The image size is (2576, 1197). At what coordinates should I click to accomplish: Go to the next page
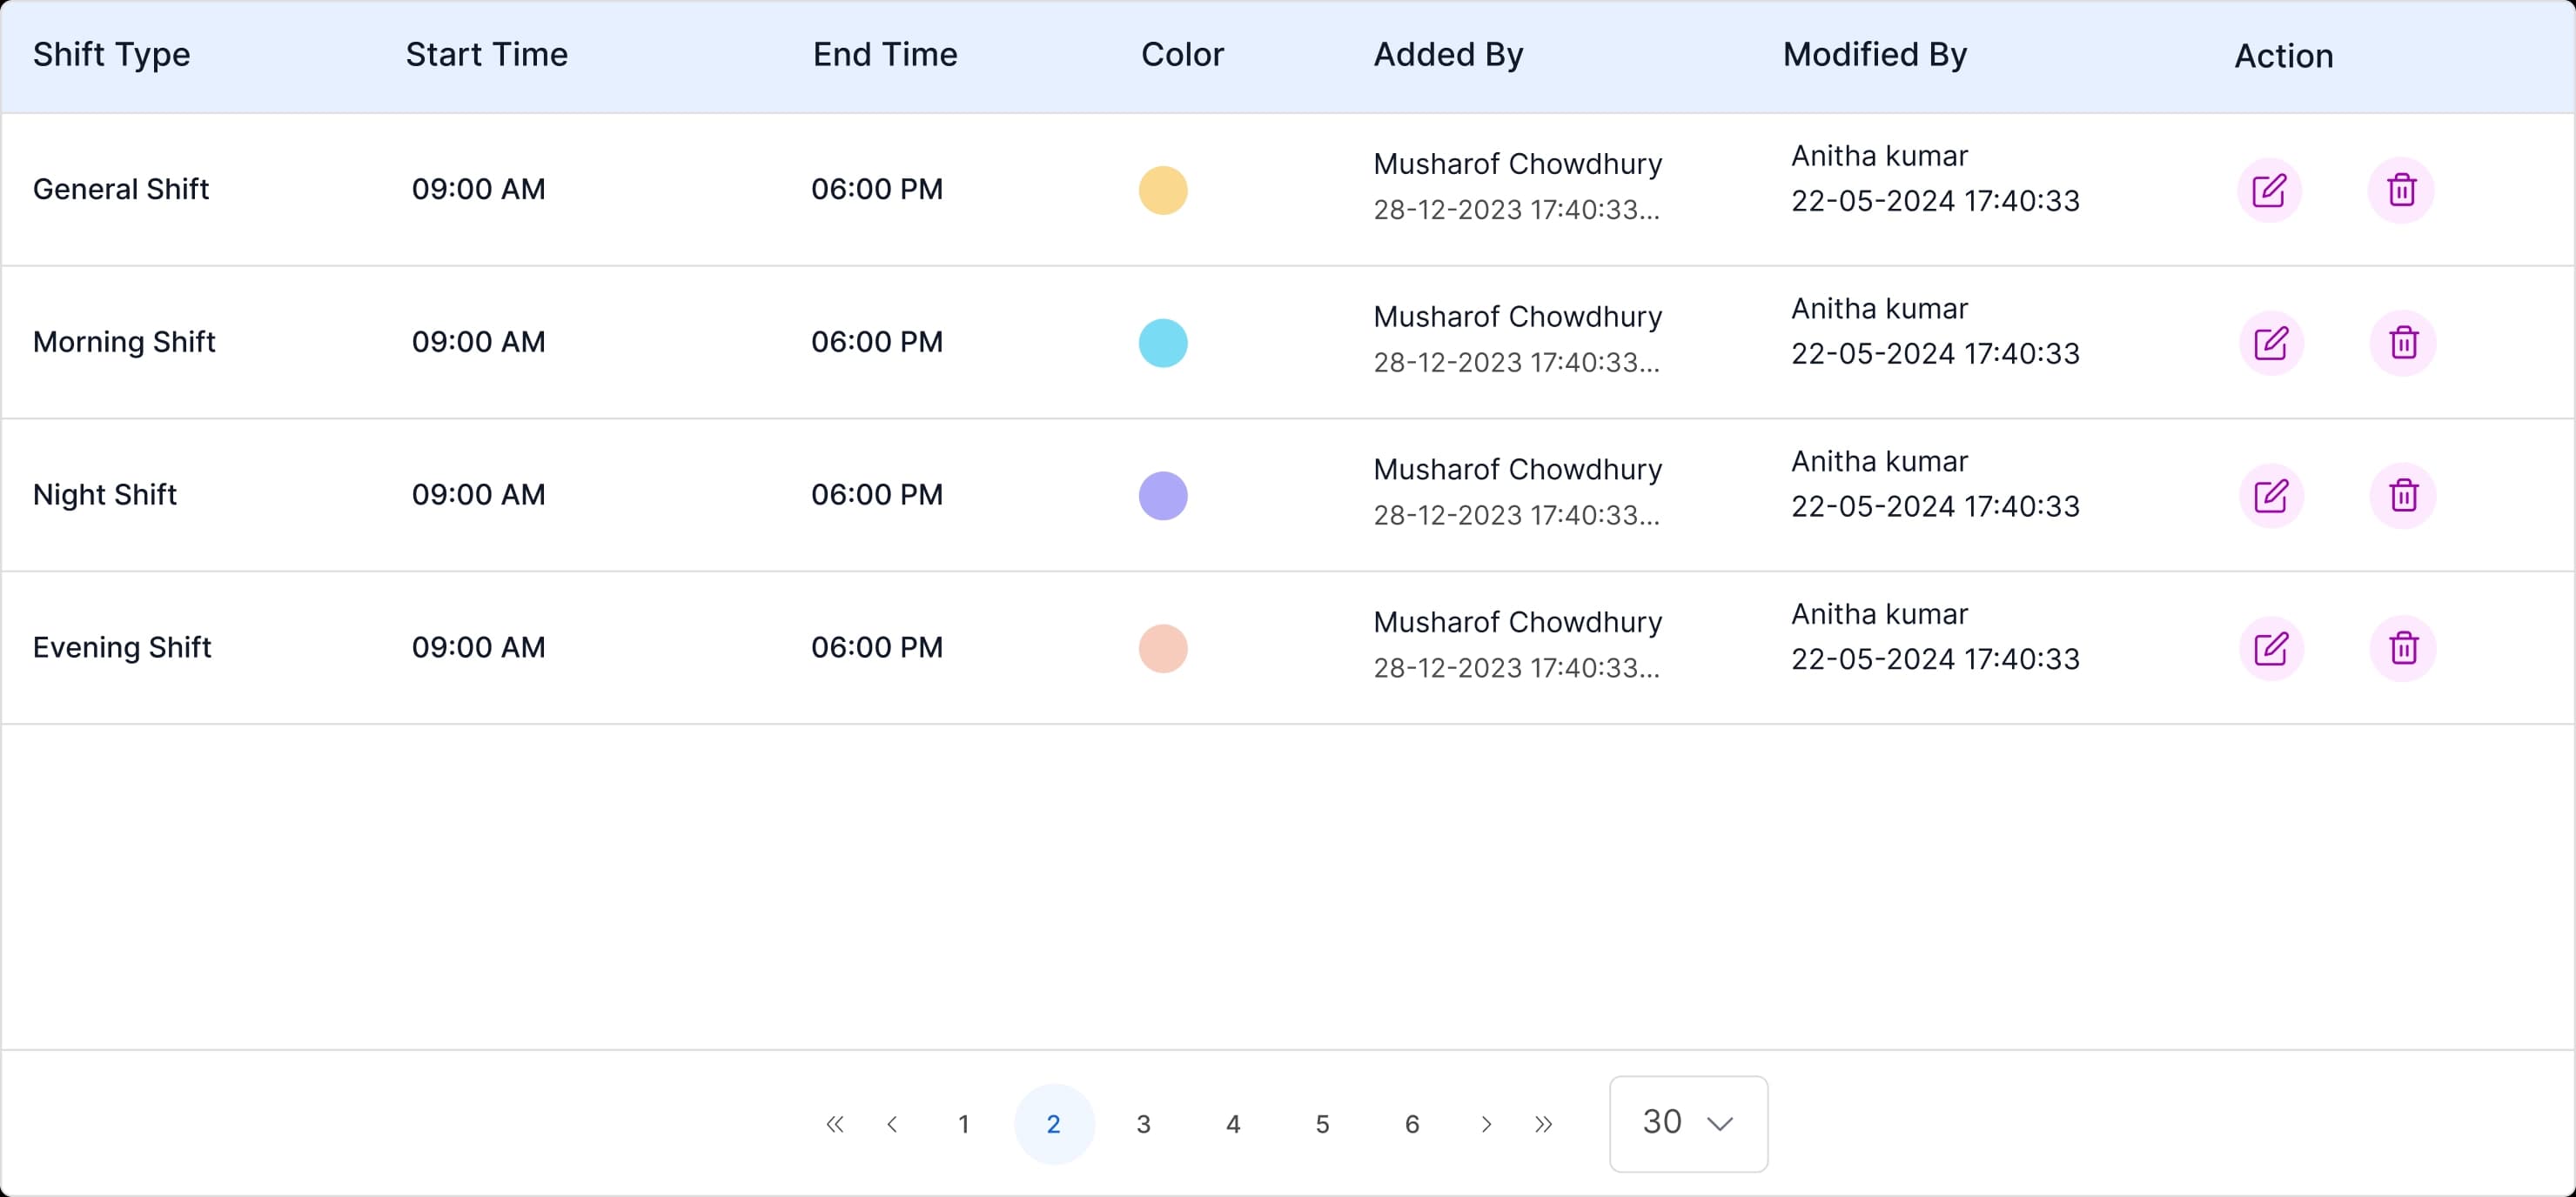click(1486, 1123)
